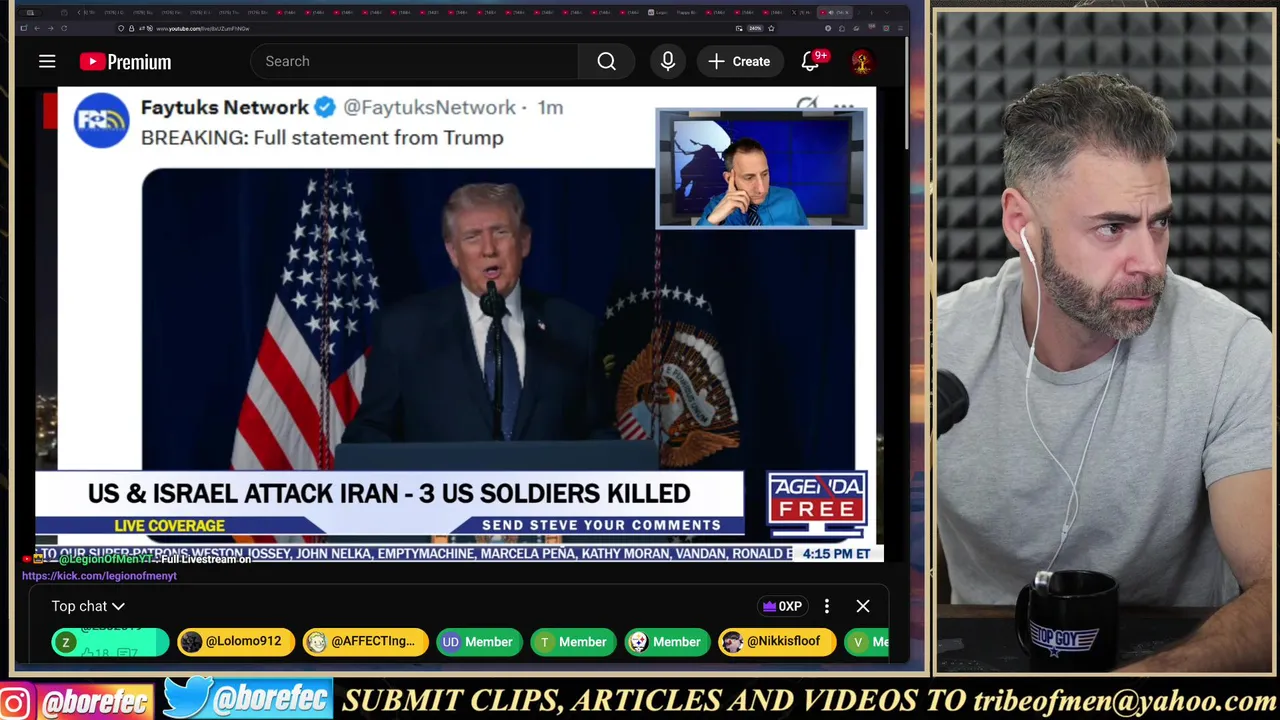Open the V member chip
Image resolution: width=1280 pixels, height=720 pixels.
[x=867, y=642]
